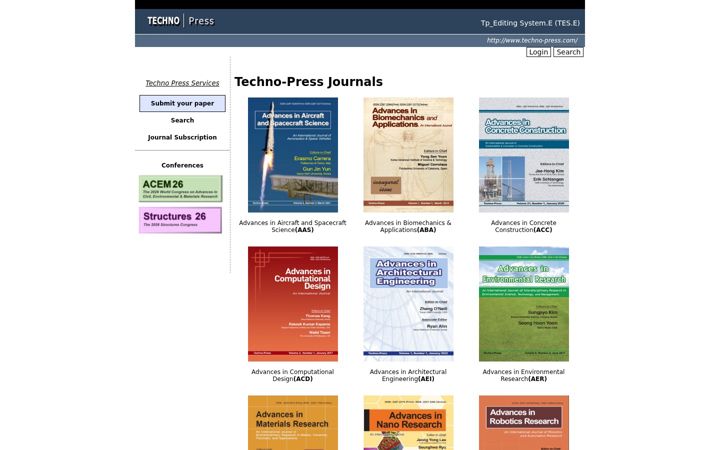This screenshot has height=450, width=720.
Task: Click the (ABA) journal title caption
Action: [x=408, y=226]
